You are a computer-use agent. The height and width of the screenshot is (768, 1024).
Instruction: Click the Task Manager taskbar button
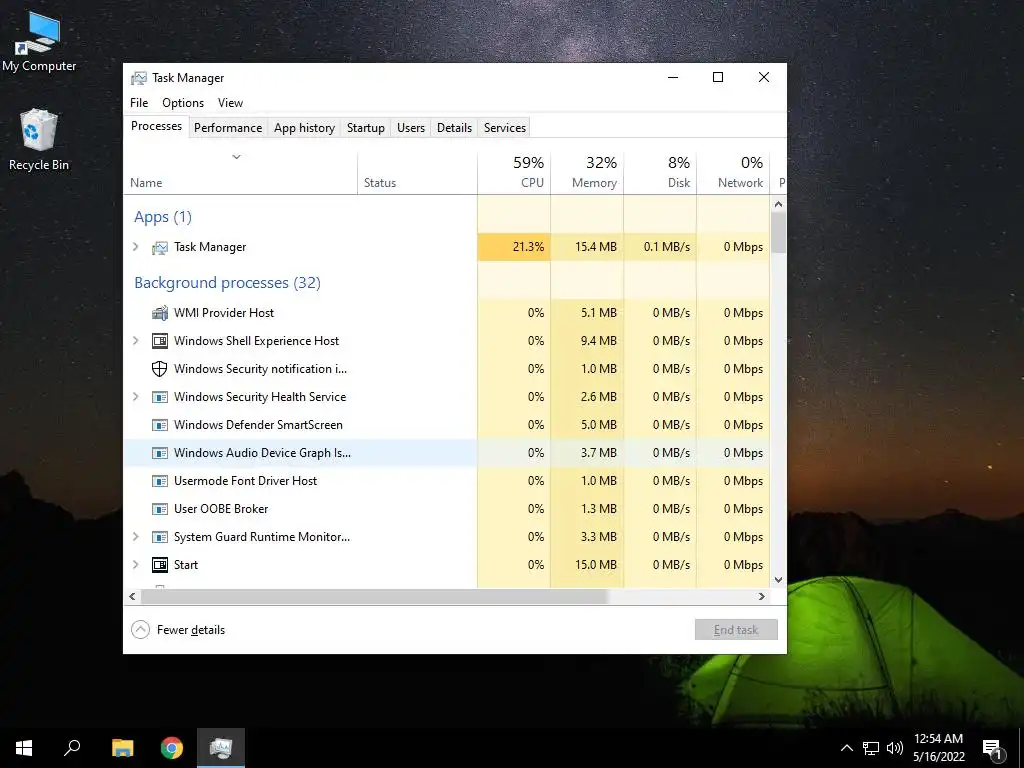click(x=221, y=748)
